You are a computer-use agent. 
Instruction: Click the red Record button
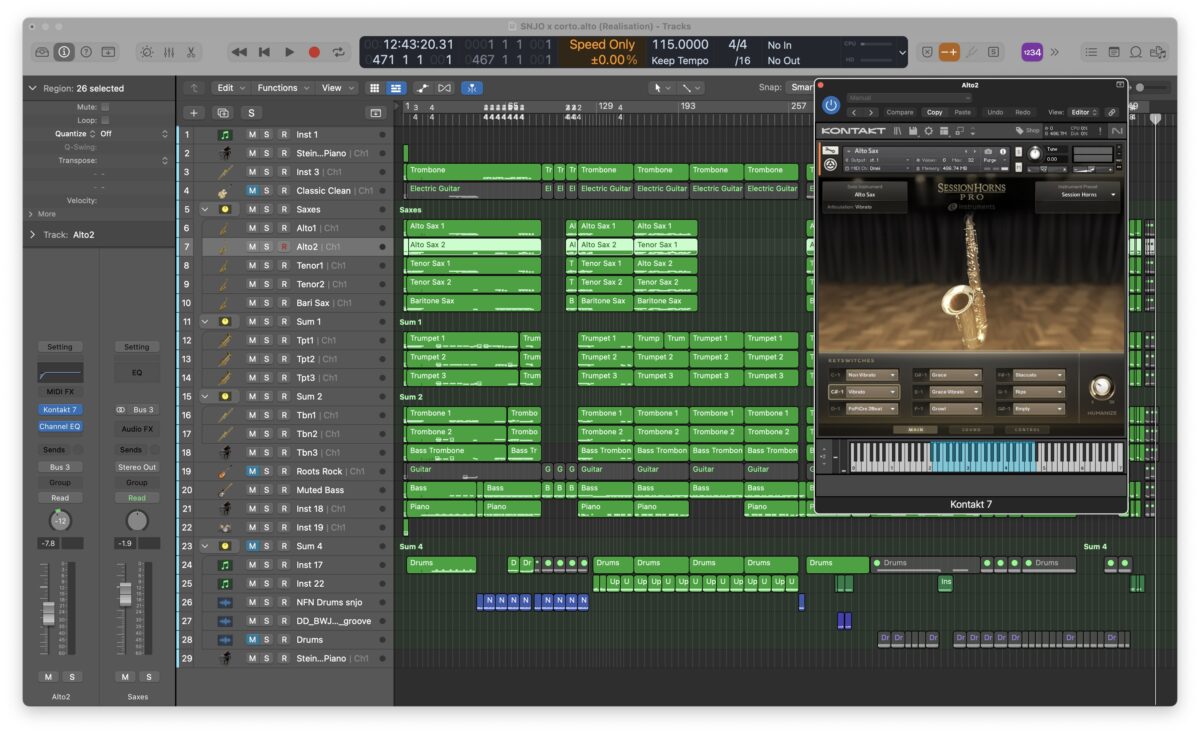(314, 52)
